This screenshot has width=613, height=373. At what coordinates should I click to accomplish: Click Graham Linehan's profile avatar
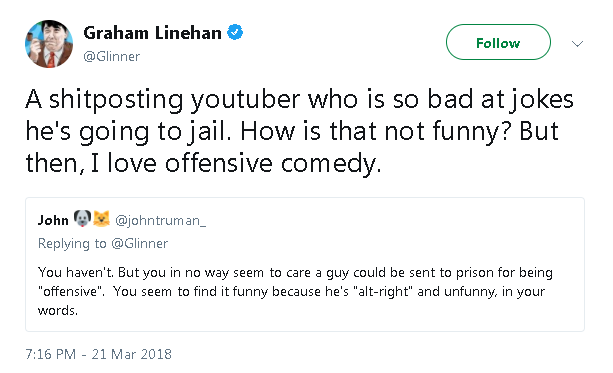tap(49, 44)
